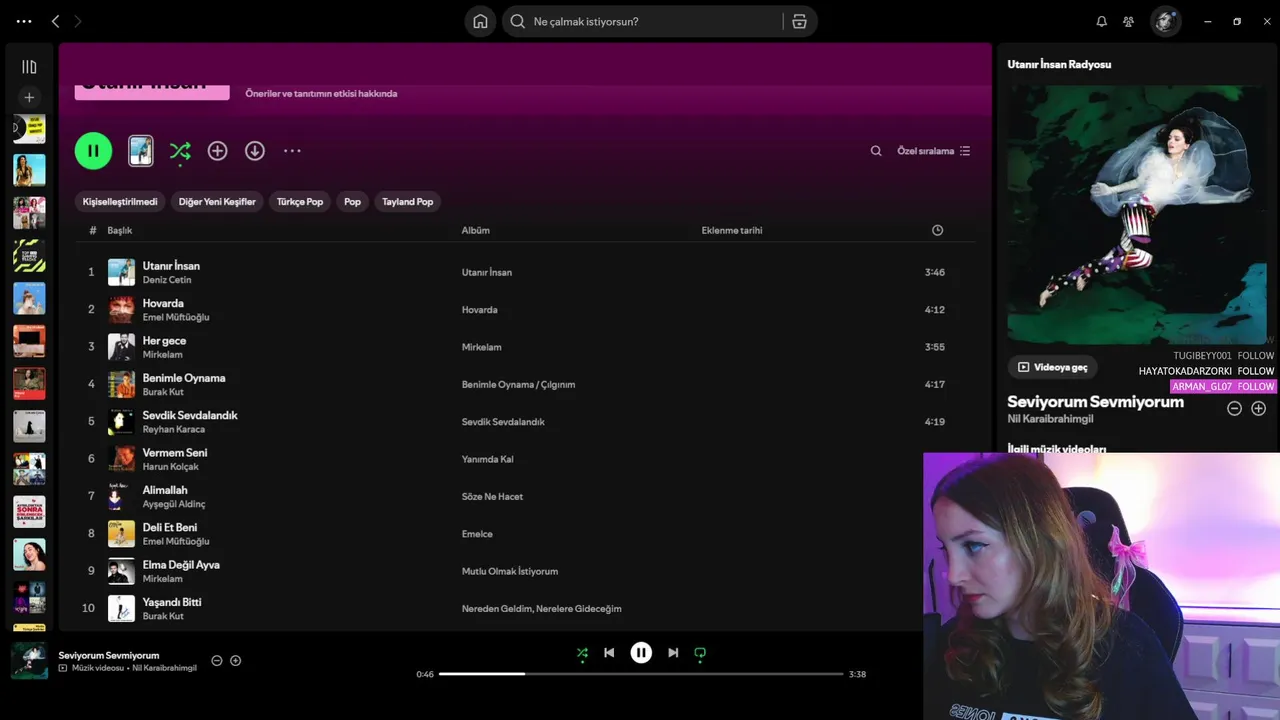
Task: Open the three-dots app menu
Action: point(24,21)
